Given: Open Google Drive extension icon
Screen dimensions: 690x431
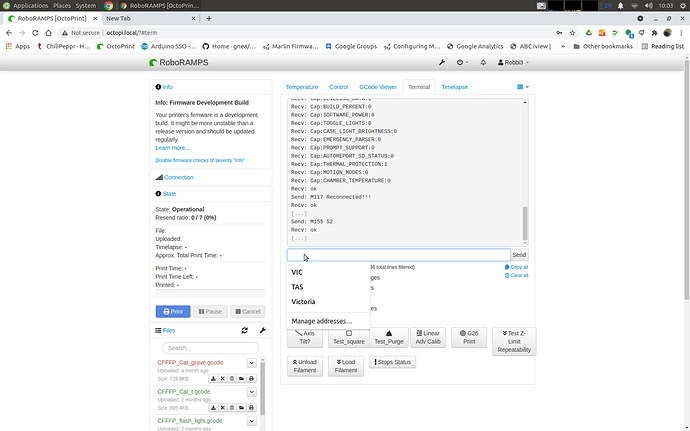Looking at the screenshot, I should [x=589, y=33].
